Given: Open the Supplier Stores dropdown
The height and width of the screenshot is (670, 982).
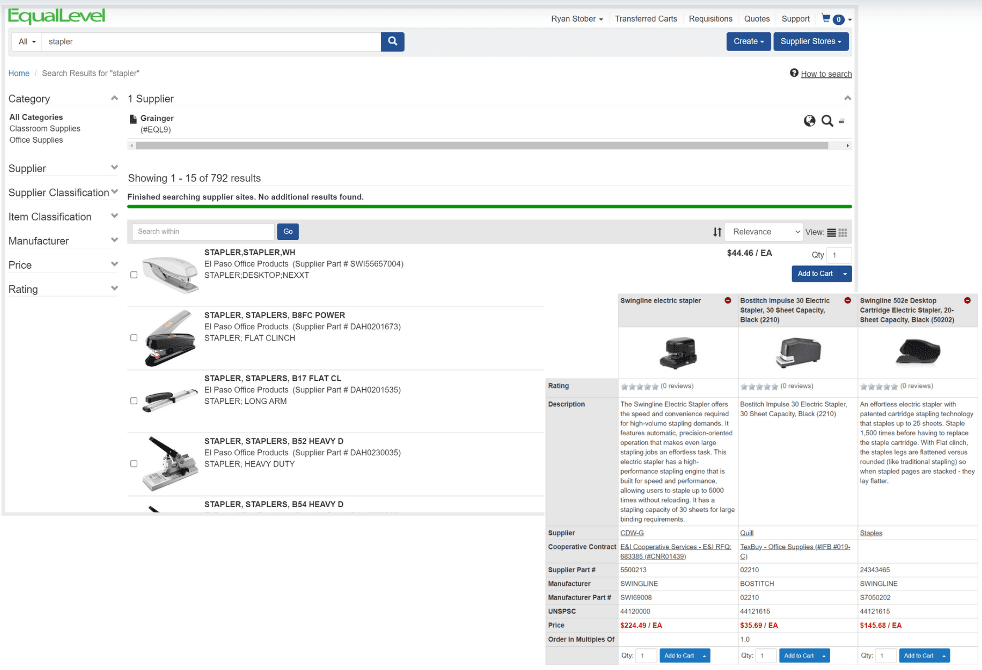Looking at the screenshot, I should point(812,41).
